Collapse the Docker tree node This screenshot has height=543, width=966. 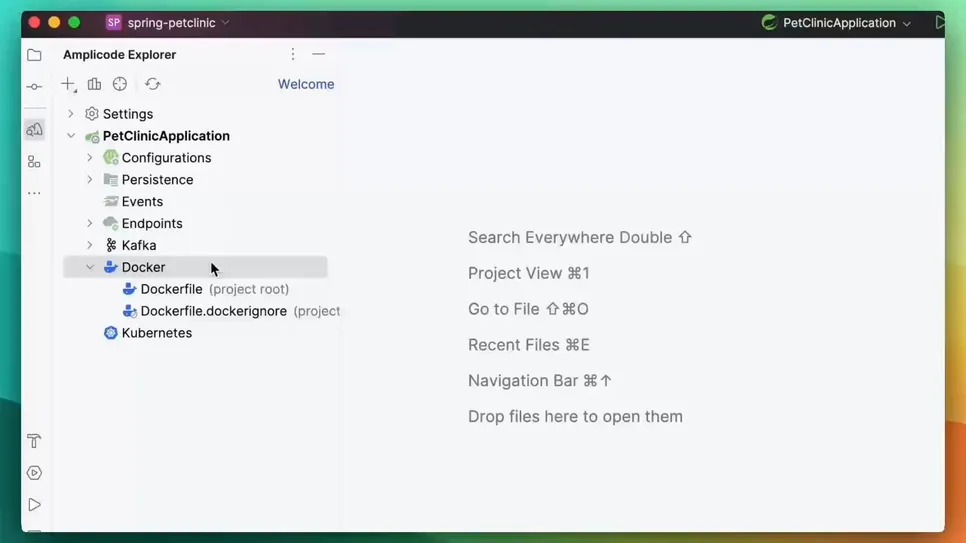pyautogui.click(x=90, y=267)
